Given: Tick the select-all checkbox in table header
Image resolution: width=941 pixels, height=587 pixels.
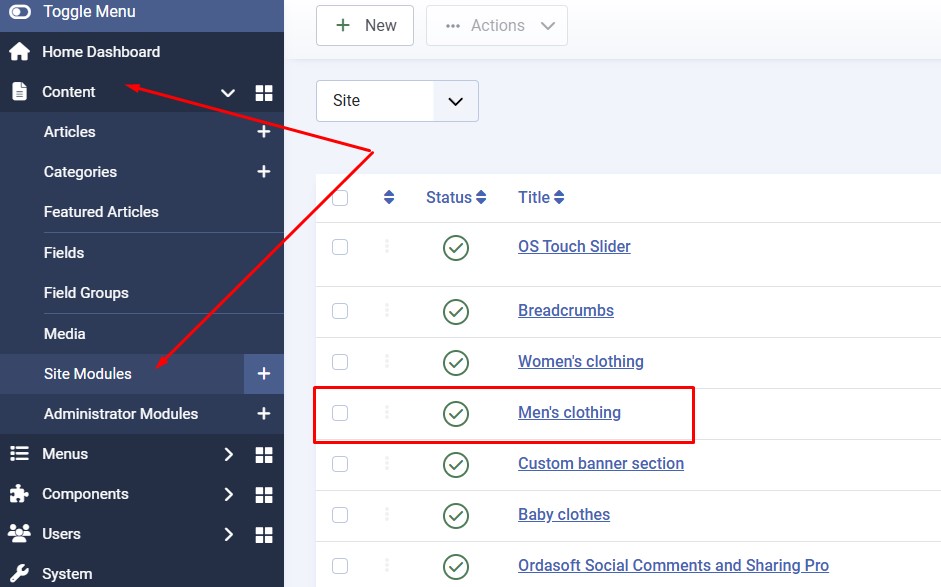Looking at the screenshot, I should point(340,198).
